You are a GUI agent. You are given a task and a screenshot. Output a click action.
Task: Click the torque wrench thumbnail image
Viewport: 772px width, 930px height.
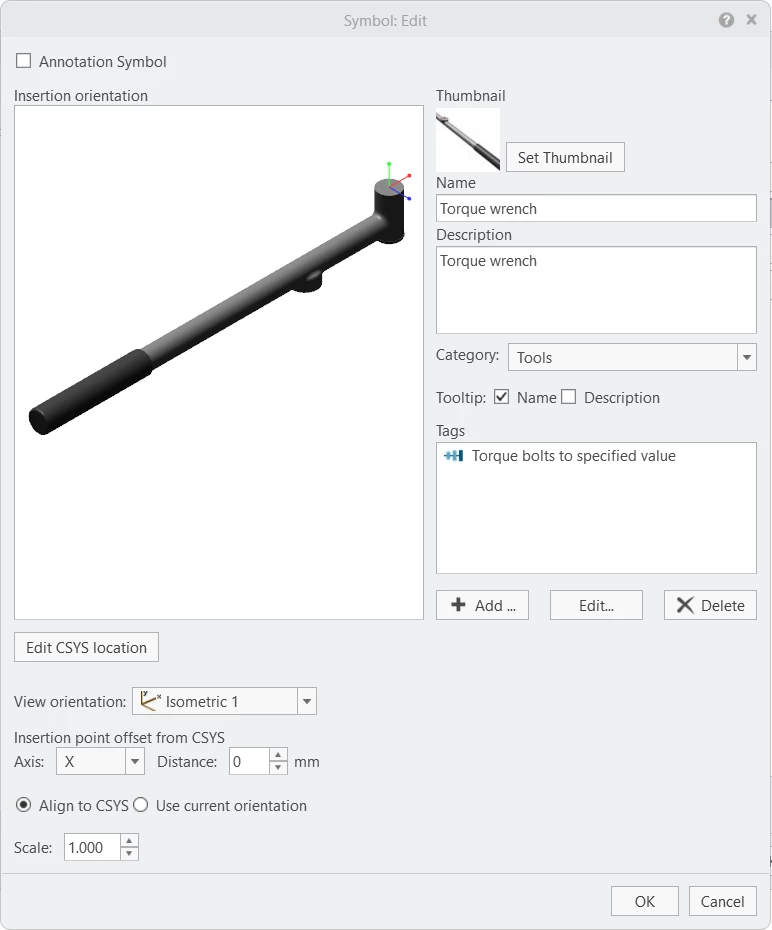coord(468,140)
